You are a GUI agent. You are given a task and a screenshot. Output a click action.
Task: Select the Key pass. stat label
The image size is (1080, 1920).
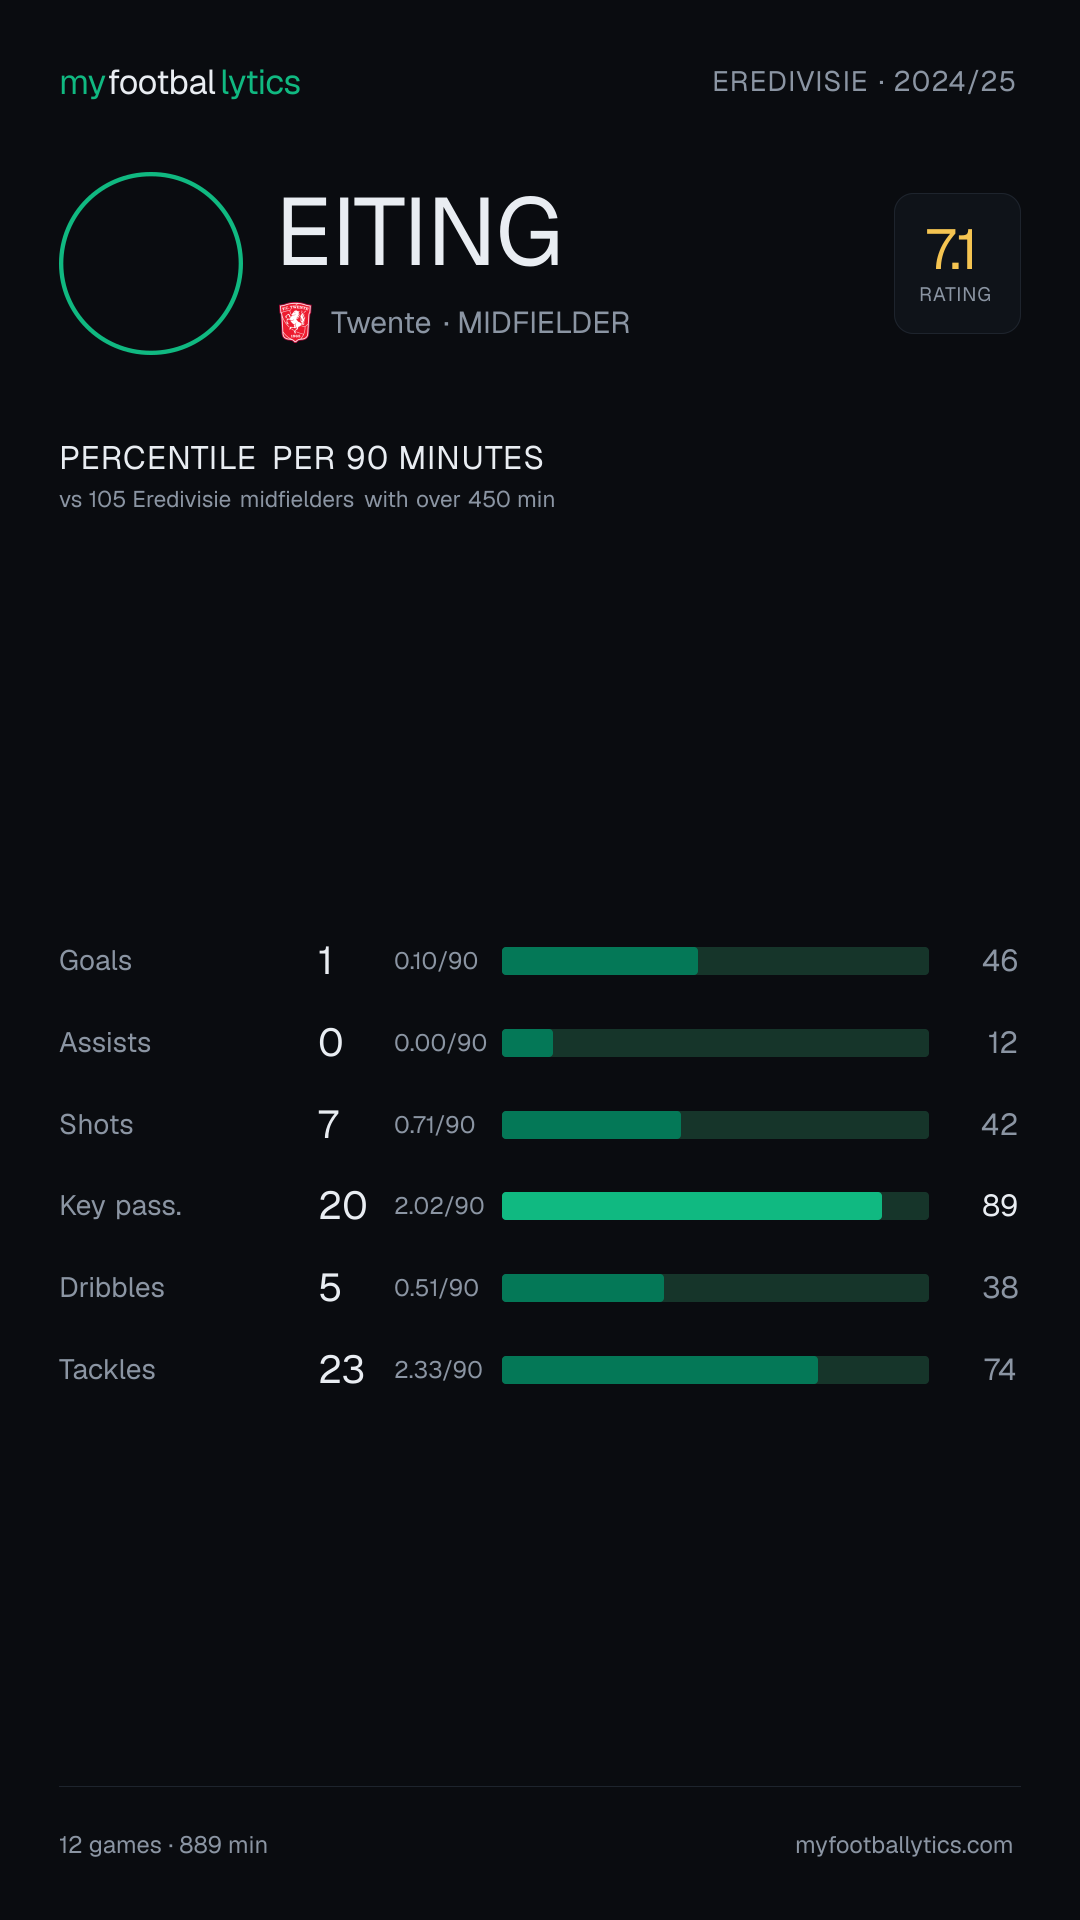[121, 1206]
